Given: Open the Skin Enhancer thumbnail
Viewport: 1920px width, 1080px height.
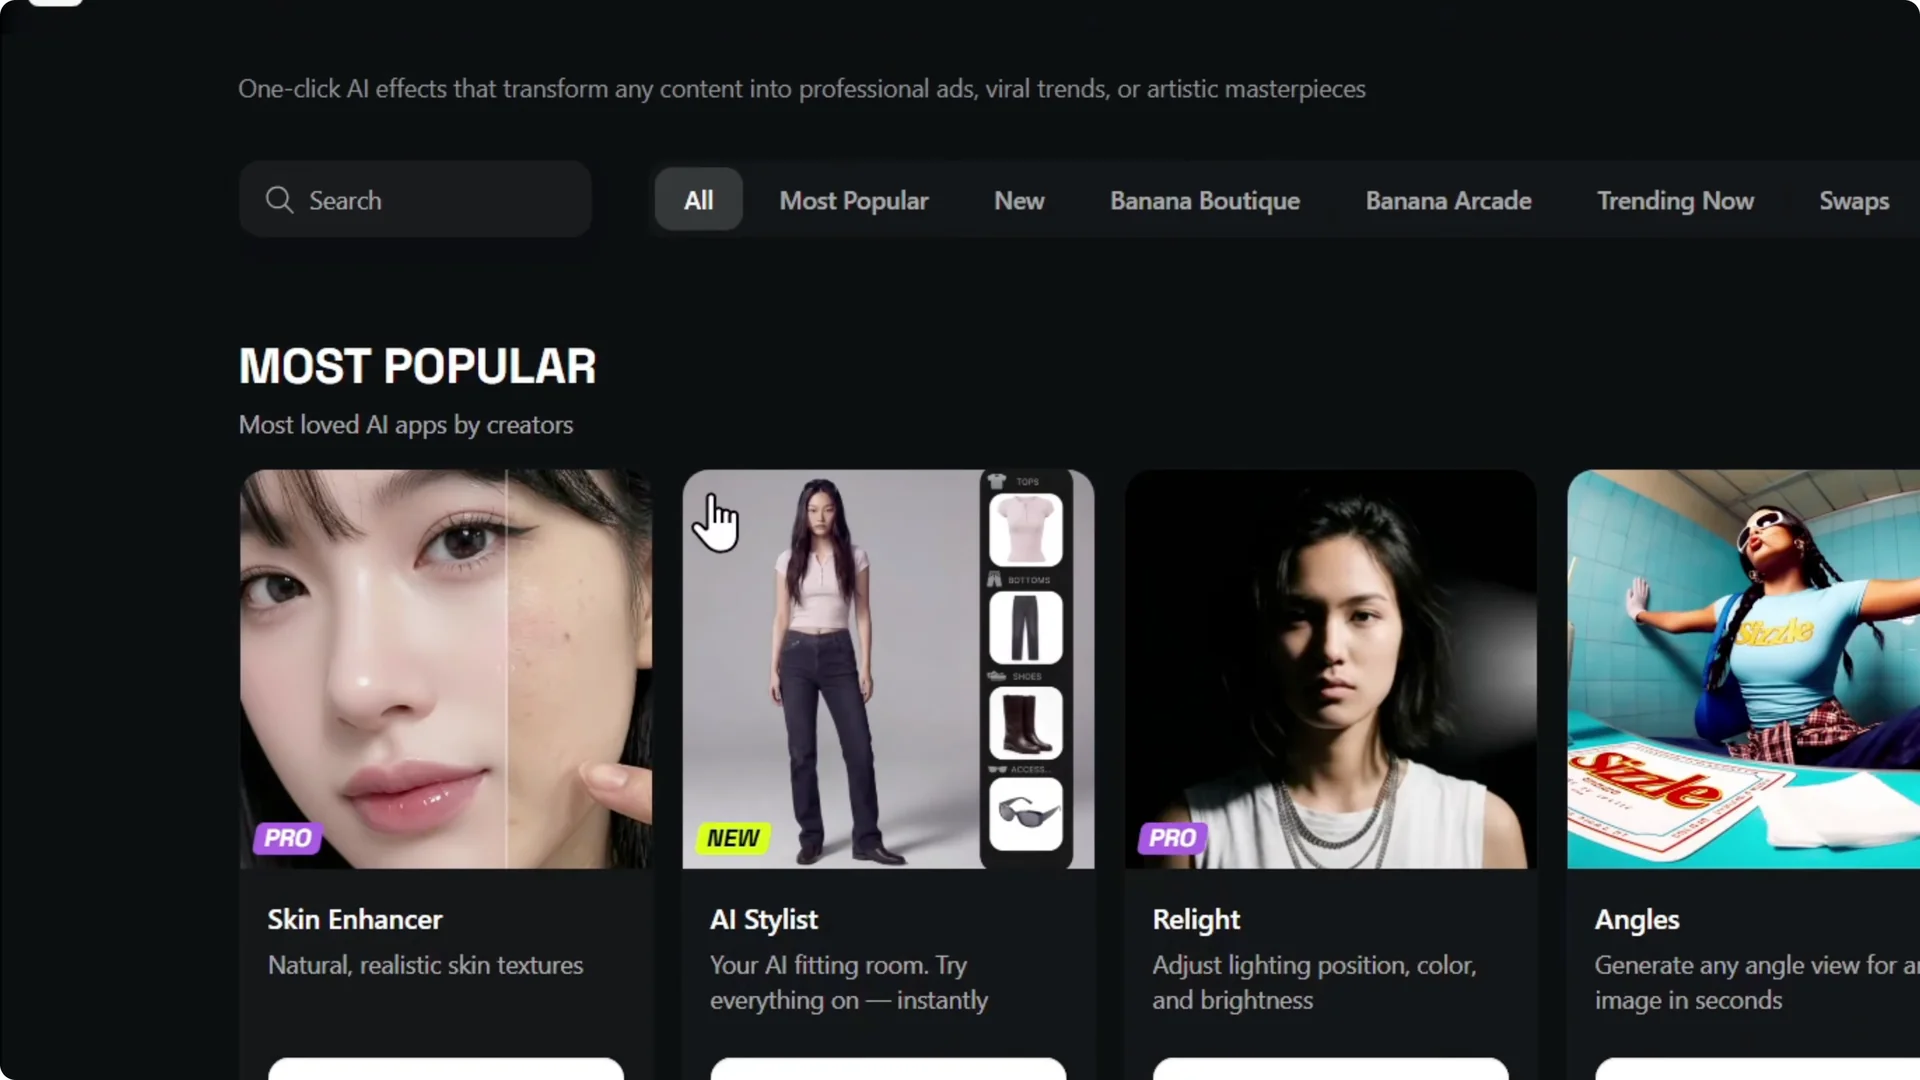Looking at the screenshot, I should (445, 660).
